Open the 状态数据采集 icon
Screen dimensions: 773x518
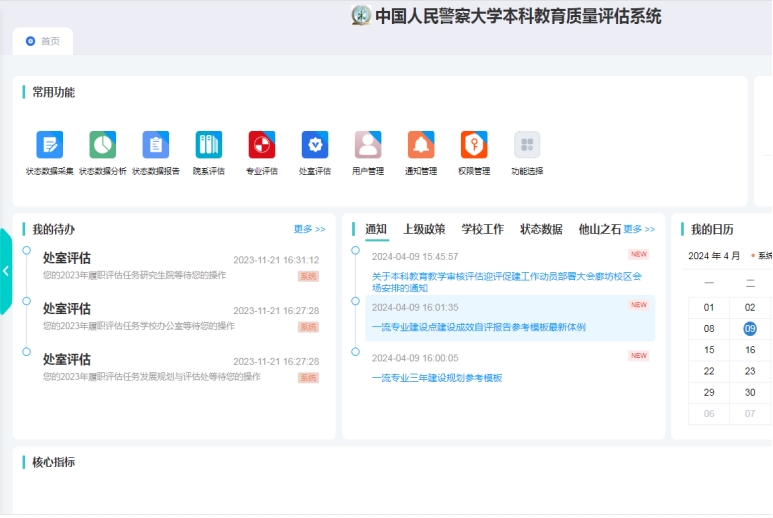coord(50,145)
